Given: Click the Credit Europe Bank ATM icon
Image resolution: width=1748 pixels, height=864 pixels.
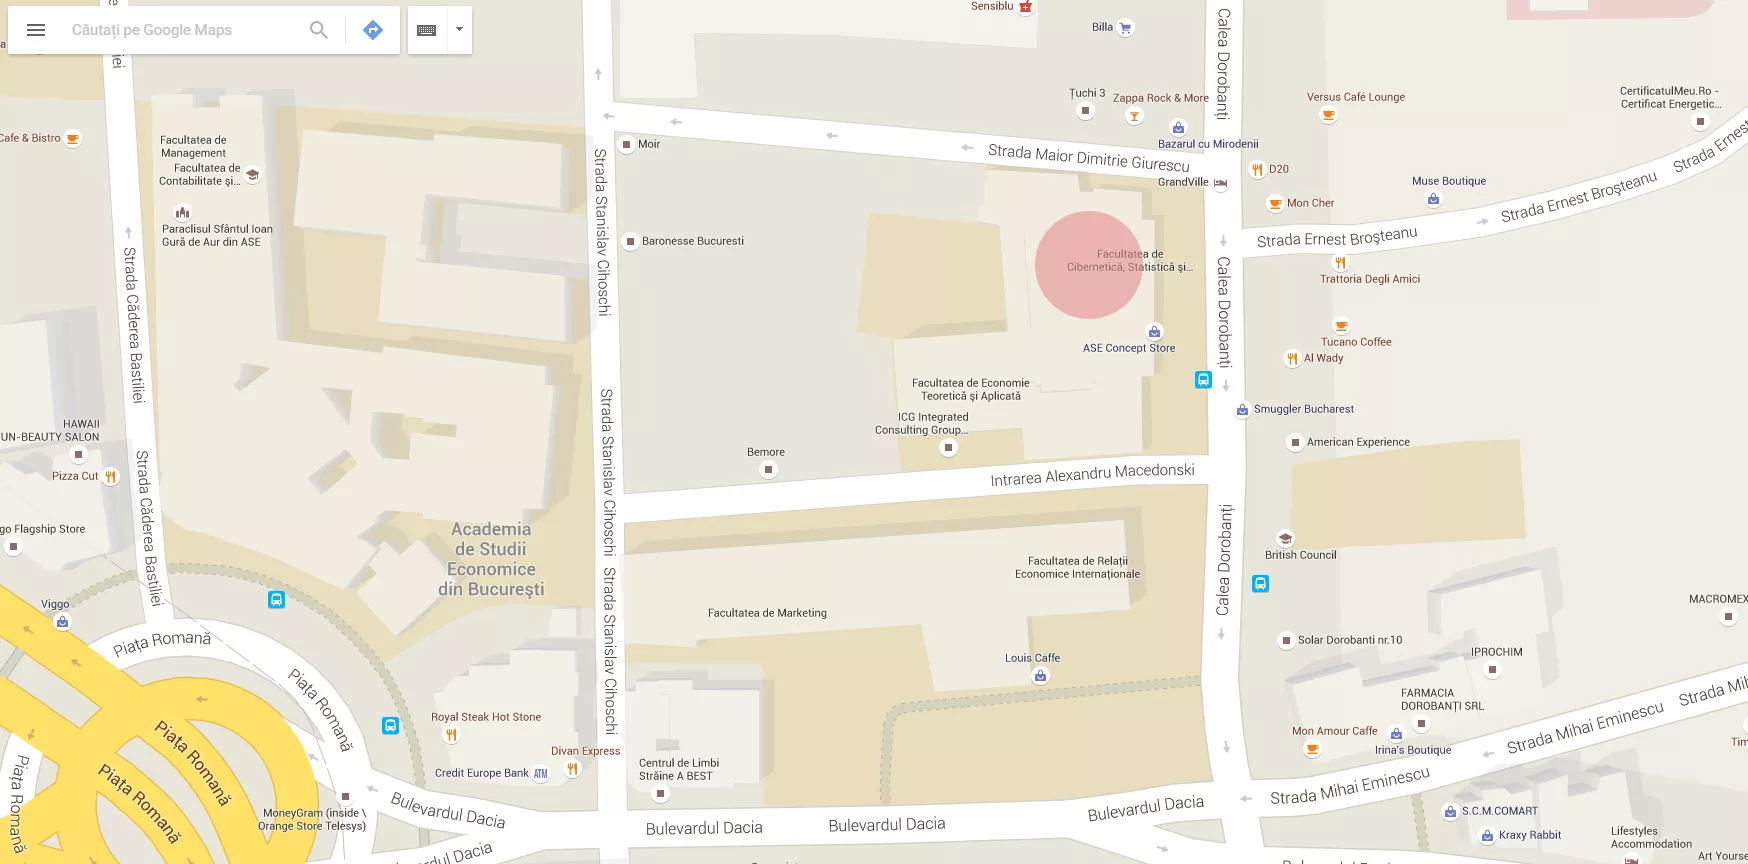Looking at the screenshot, I should (541, 773).
